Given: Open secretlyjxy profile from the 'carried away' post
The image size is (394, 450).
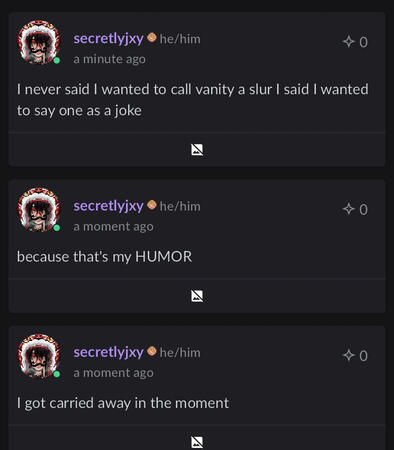Looking at the screenshot, I should pyautogui.click(x=109, y=352).
